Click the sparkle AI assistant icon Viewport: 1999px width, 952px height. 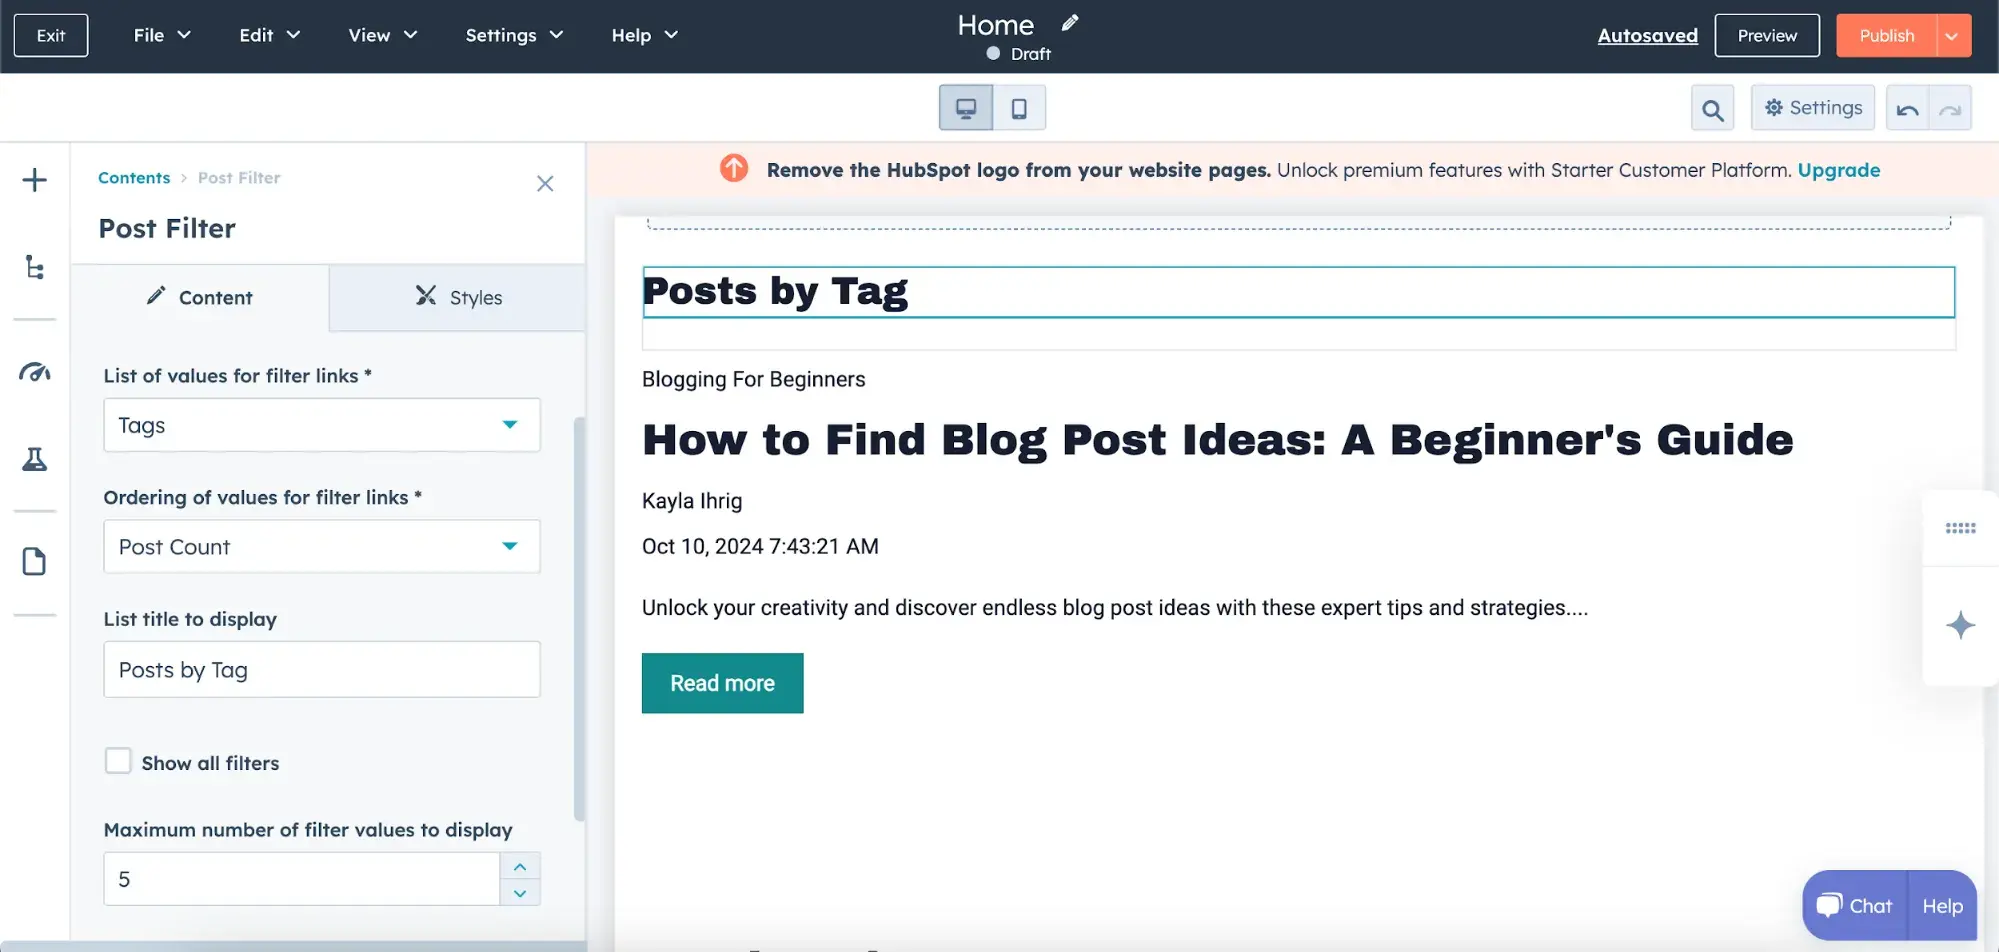tap(1960, 625)
